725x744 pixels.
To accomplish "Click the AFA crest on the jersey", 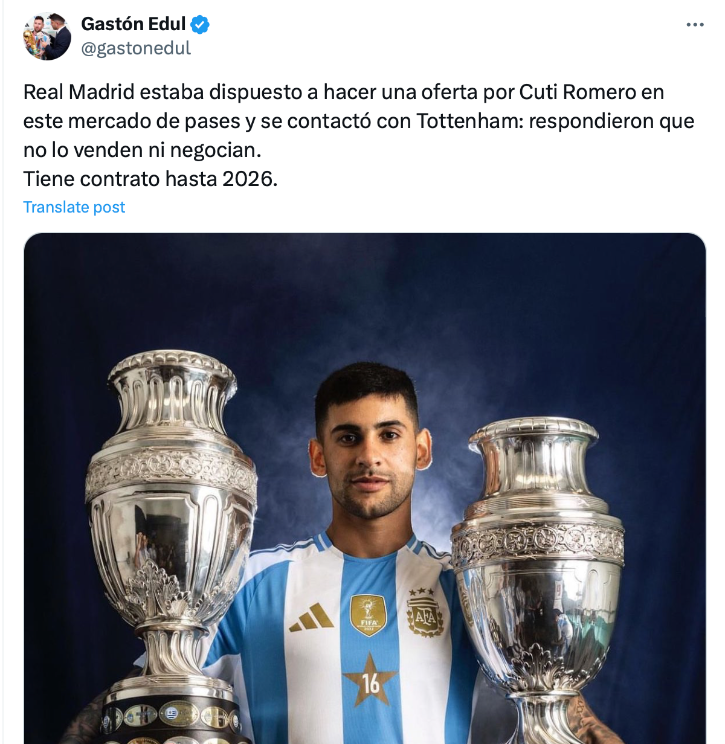I will (425, 612).
